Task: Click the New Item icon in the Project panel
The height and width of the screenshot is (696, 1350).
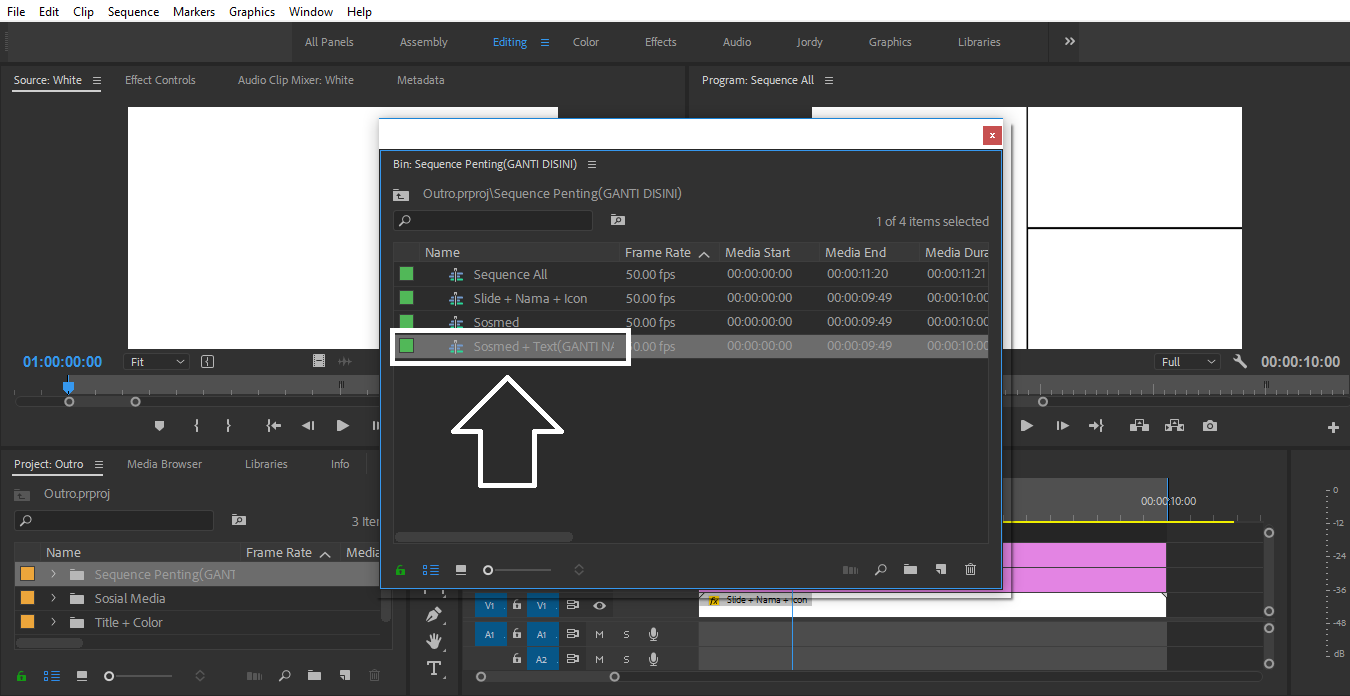Action: [344, 676]
